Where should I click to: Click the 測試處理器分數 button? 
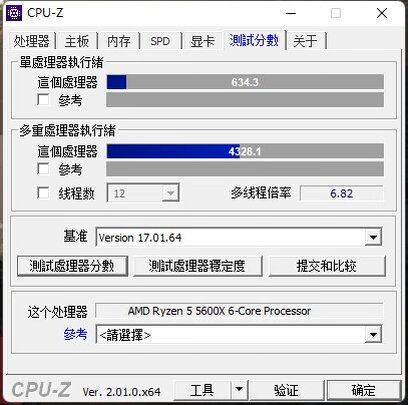pos(72,266)
